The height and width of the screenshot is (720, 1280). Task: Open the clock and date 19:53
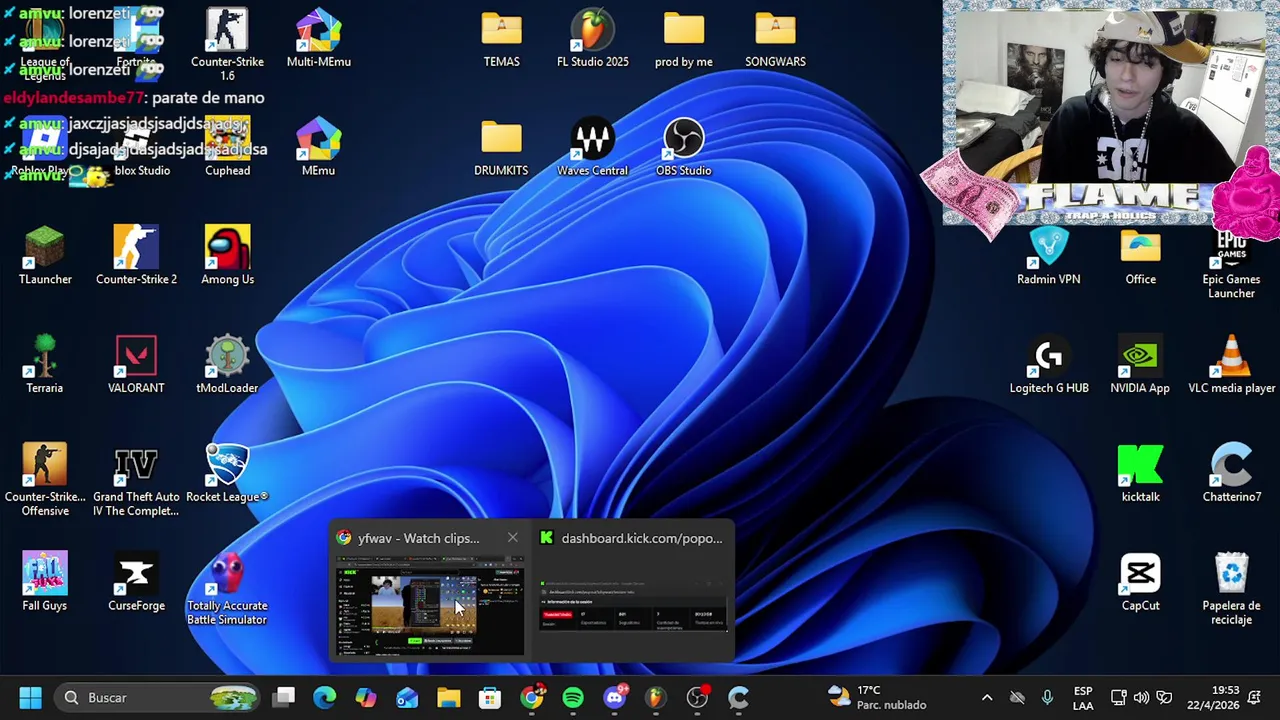tap(1211, 698)
